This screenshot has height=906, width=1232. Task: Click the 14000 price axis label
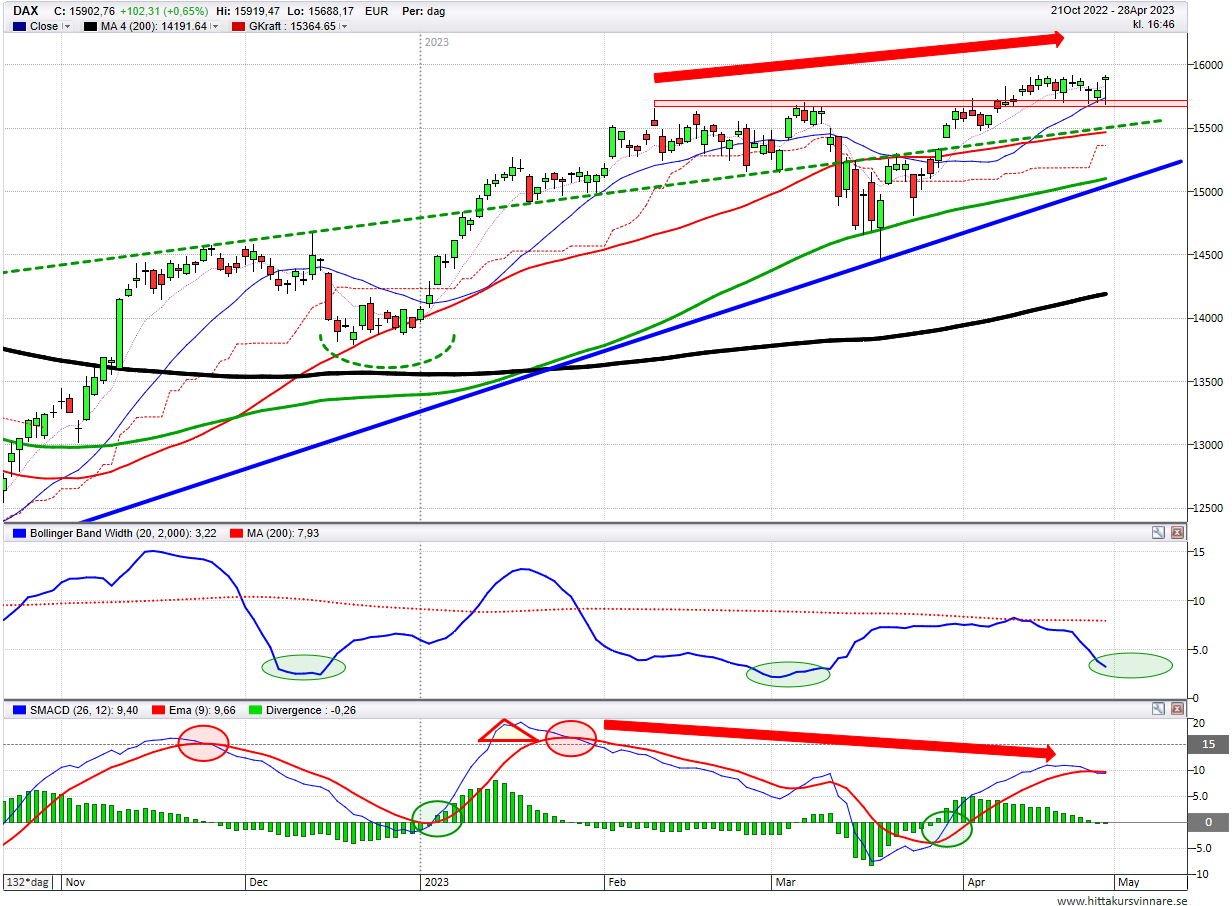[1208, 318]
